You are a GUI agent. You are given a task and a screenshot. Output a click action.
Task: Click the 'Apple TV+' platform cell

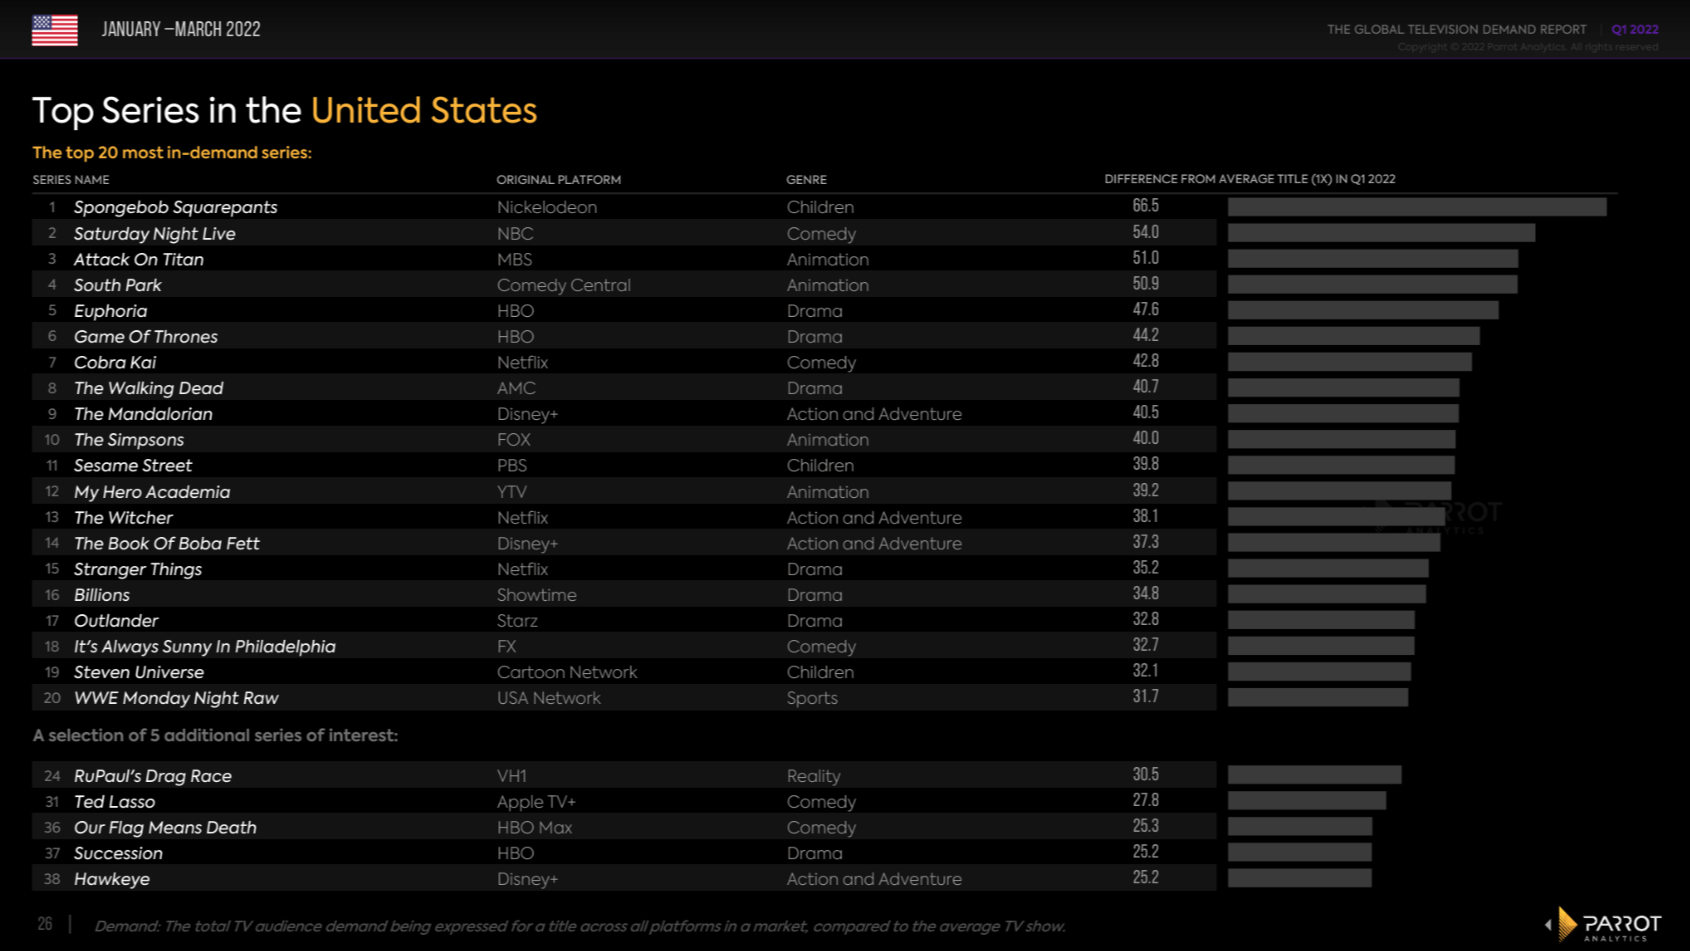536,802
